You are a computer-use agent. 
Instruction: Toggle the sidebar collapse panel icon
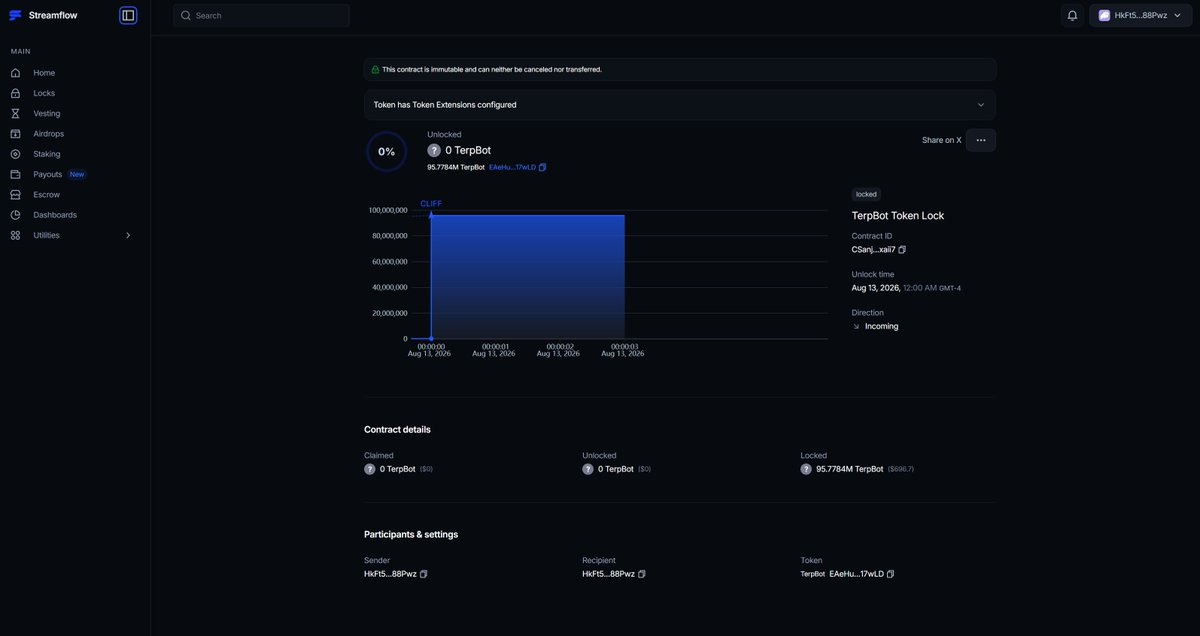[128, 15]
